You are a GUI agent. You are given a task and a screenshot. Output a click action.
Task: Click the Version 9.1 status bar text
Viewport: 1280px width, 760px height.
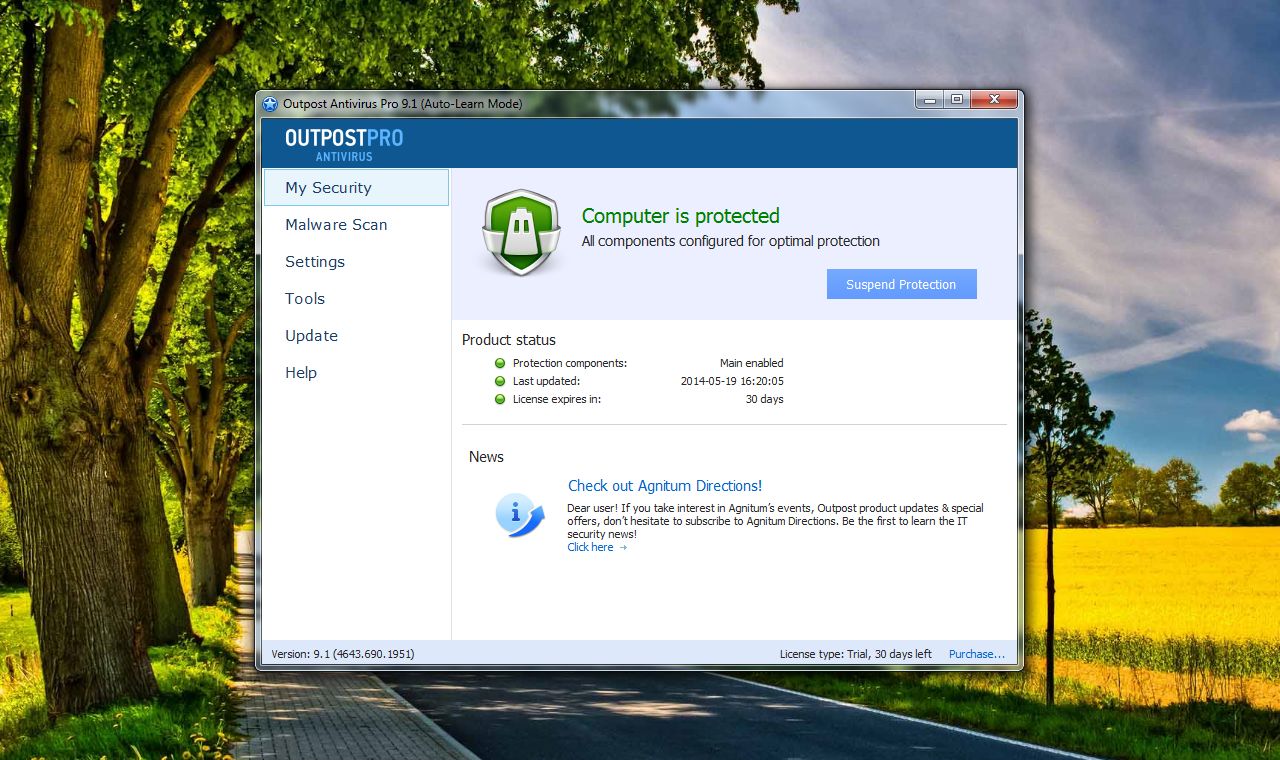pyautogui.click(x=343, y=654)
